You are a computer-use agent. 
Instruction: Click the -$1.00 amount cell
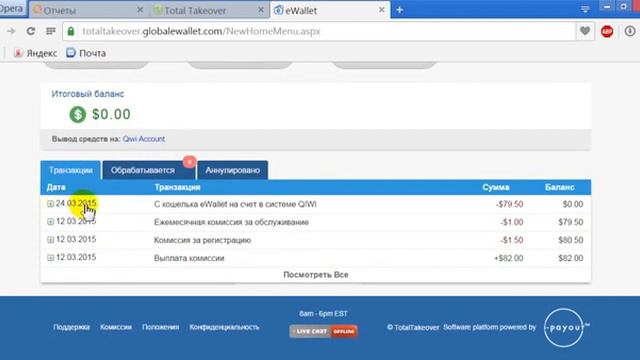pyautogui.click(x=512, y=222)
